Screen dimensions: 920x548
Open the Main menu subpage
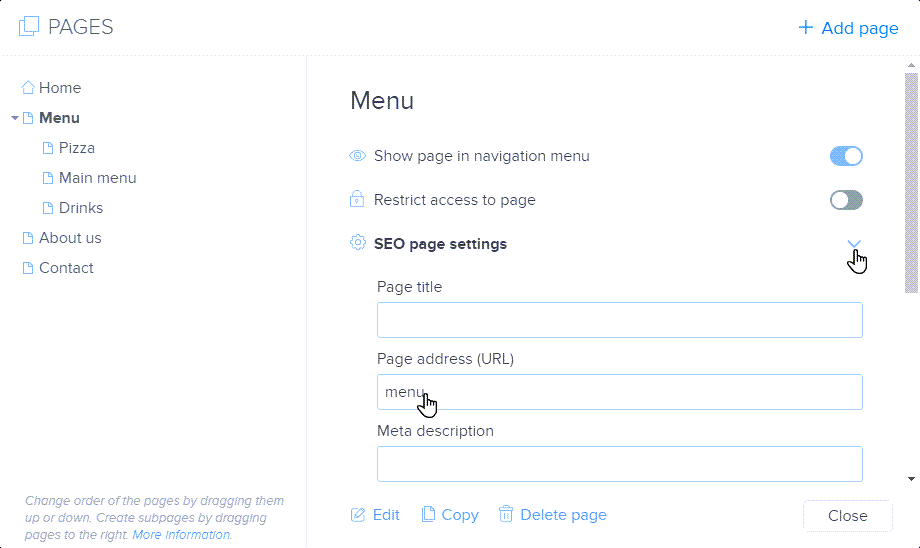(97, 178)
